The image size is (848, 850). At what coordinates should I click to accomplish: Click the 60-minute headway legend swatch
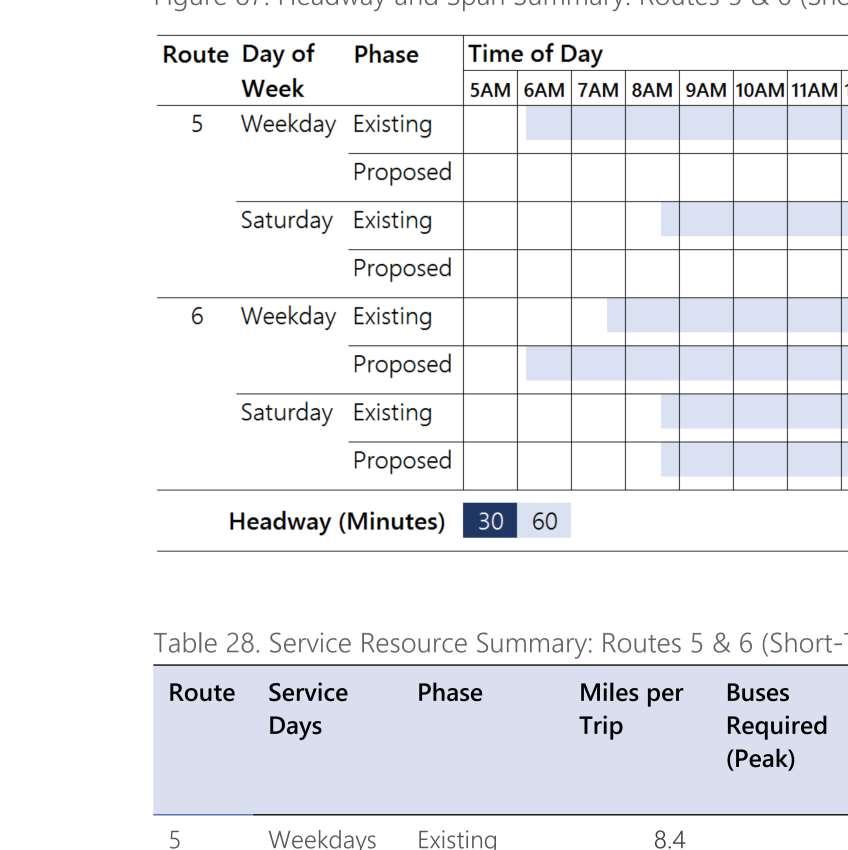544,520
